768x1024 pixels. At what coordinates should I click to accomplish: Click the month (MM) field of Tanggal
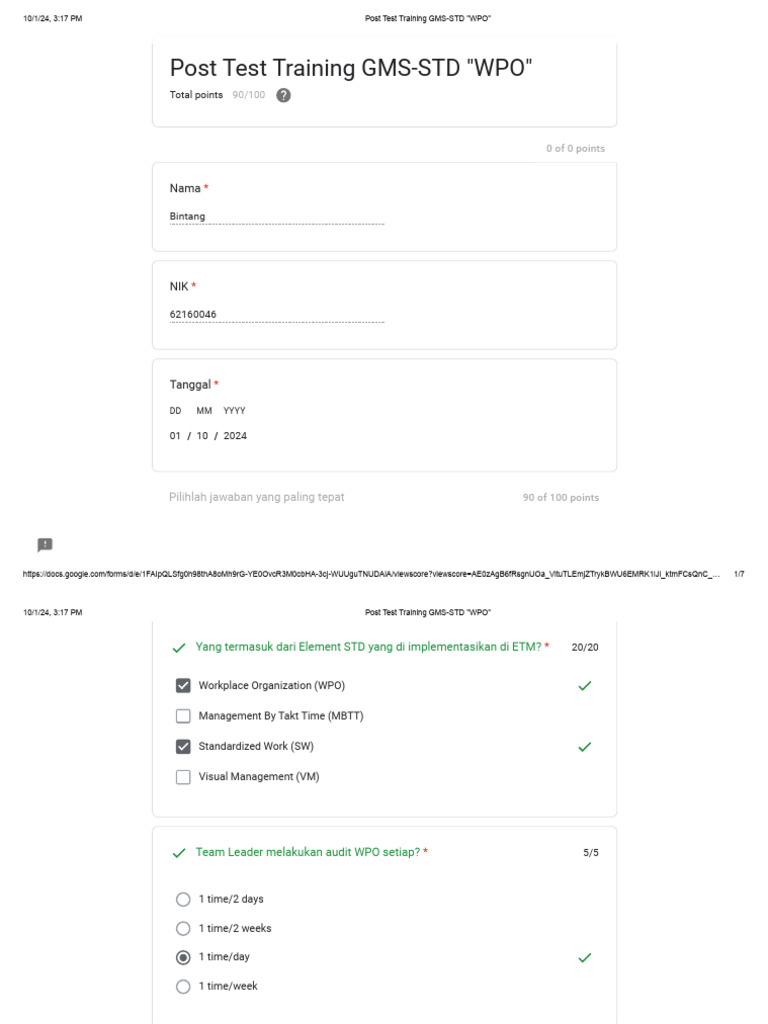pyautogui.click(x=203, y=436)
